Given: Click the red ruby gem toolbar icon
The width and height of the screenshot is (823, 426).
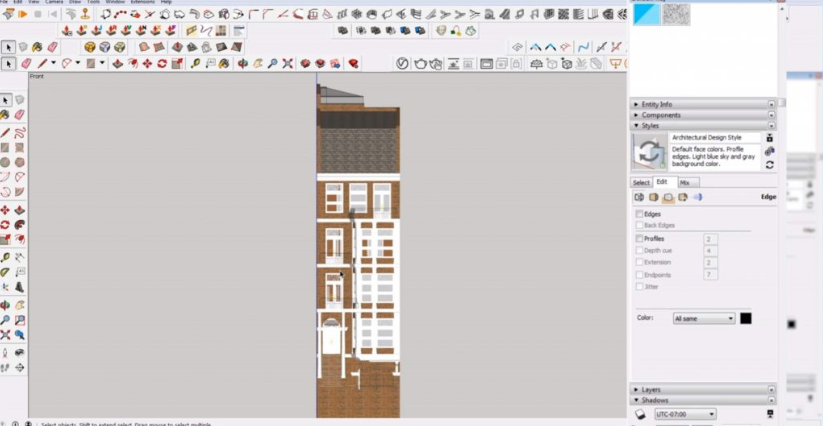Looking at the screenshot, I should [x=353, y=64].
